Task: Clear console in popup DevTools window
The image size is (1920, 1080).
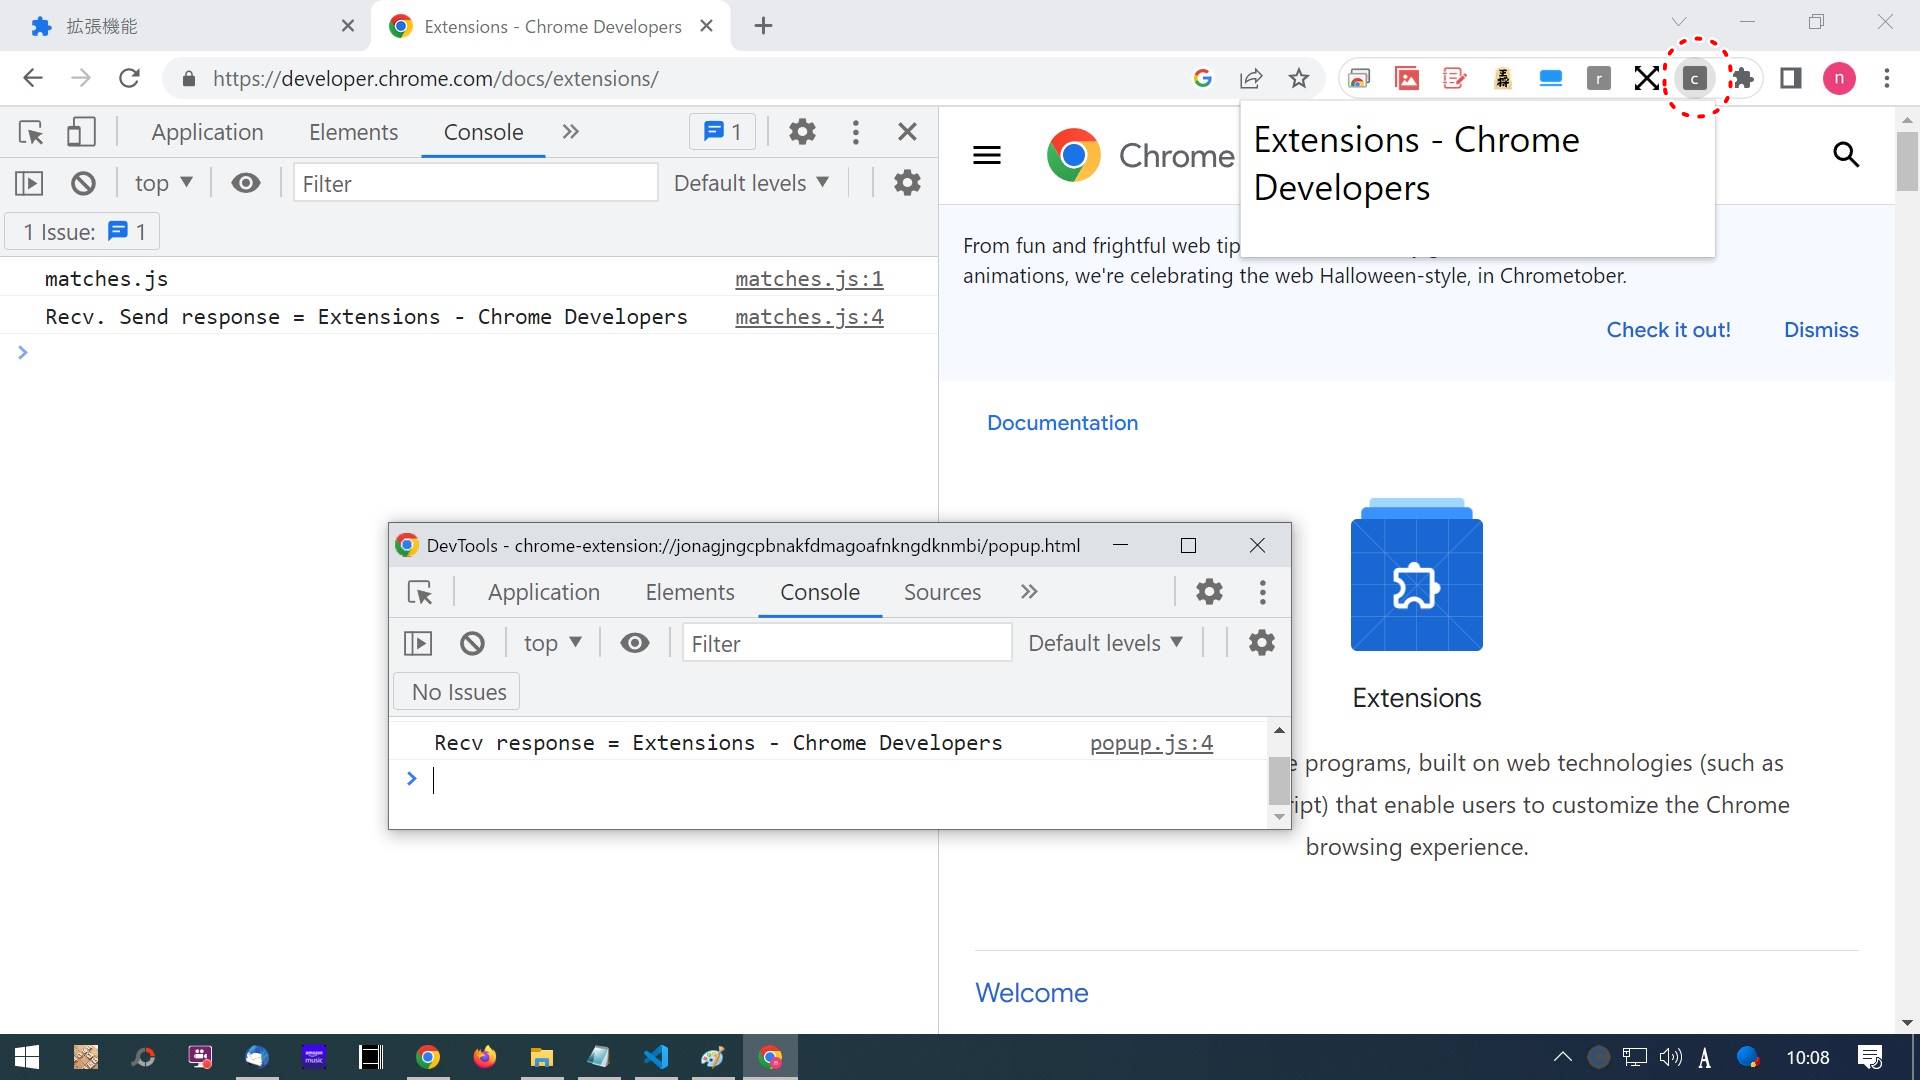Action: click(x=472, y=643)
